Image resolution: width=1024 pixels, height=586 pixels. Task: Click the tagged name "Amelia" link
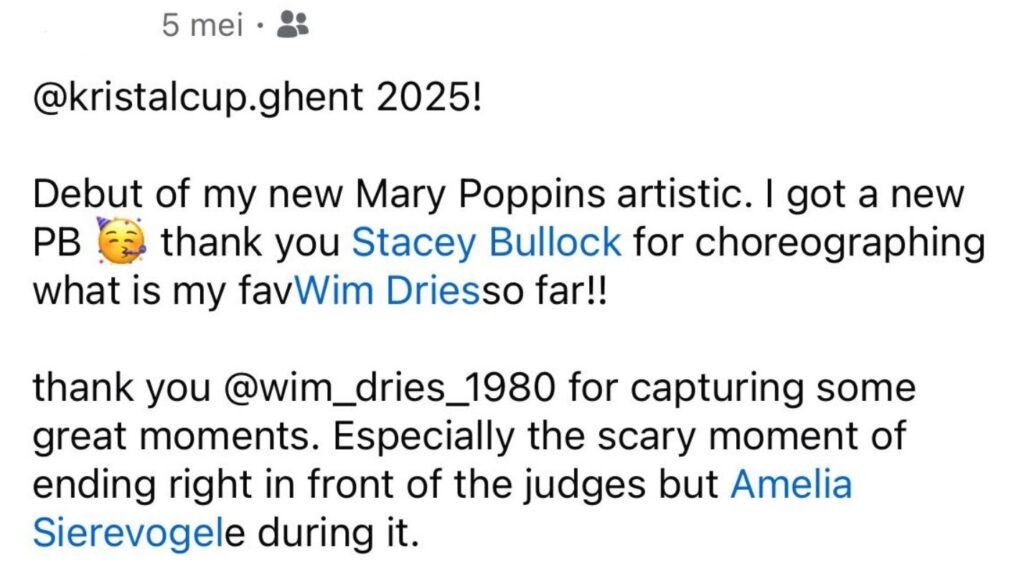coord(792,485)
